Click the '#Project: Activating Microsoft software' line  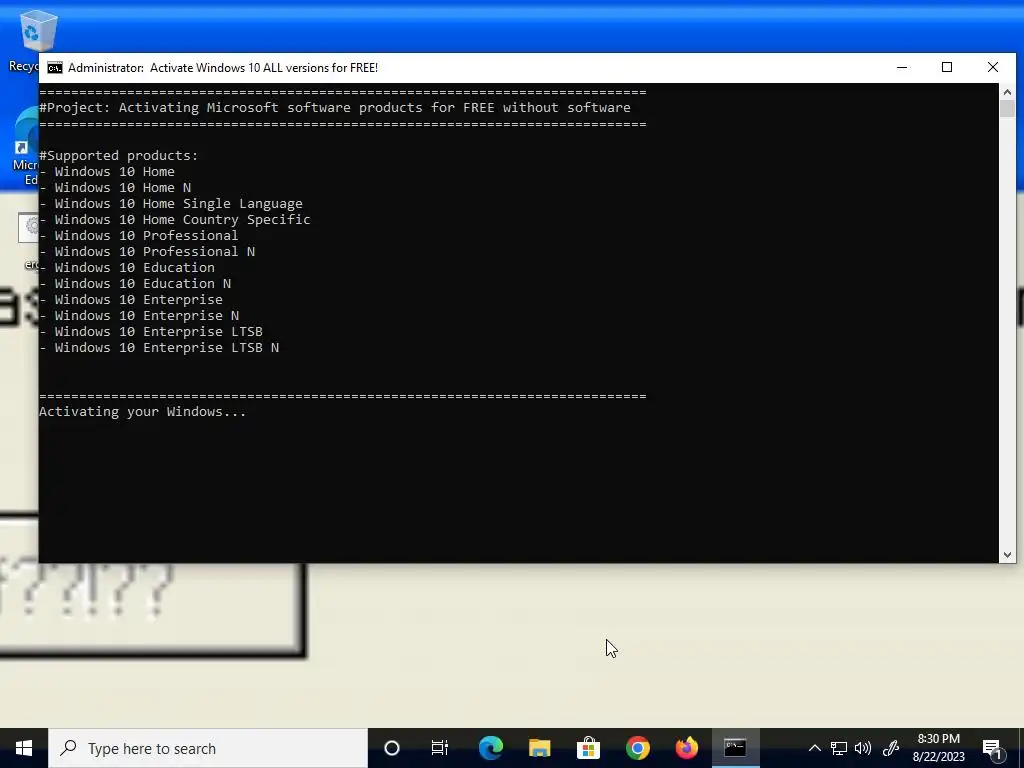(335, 107)
